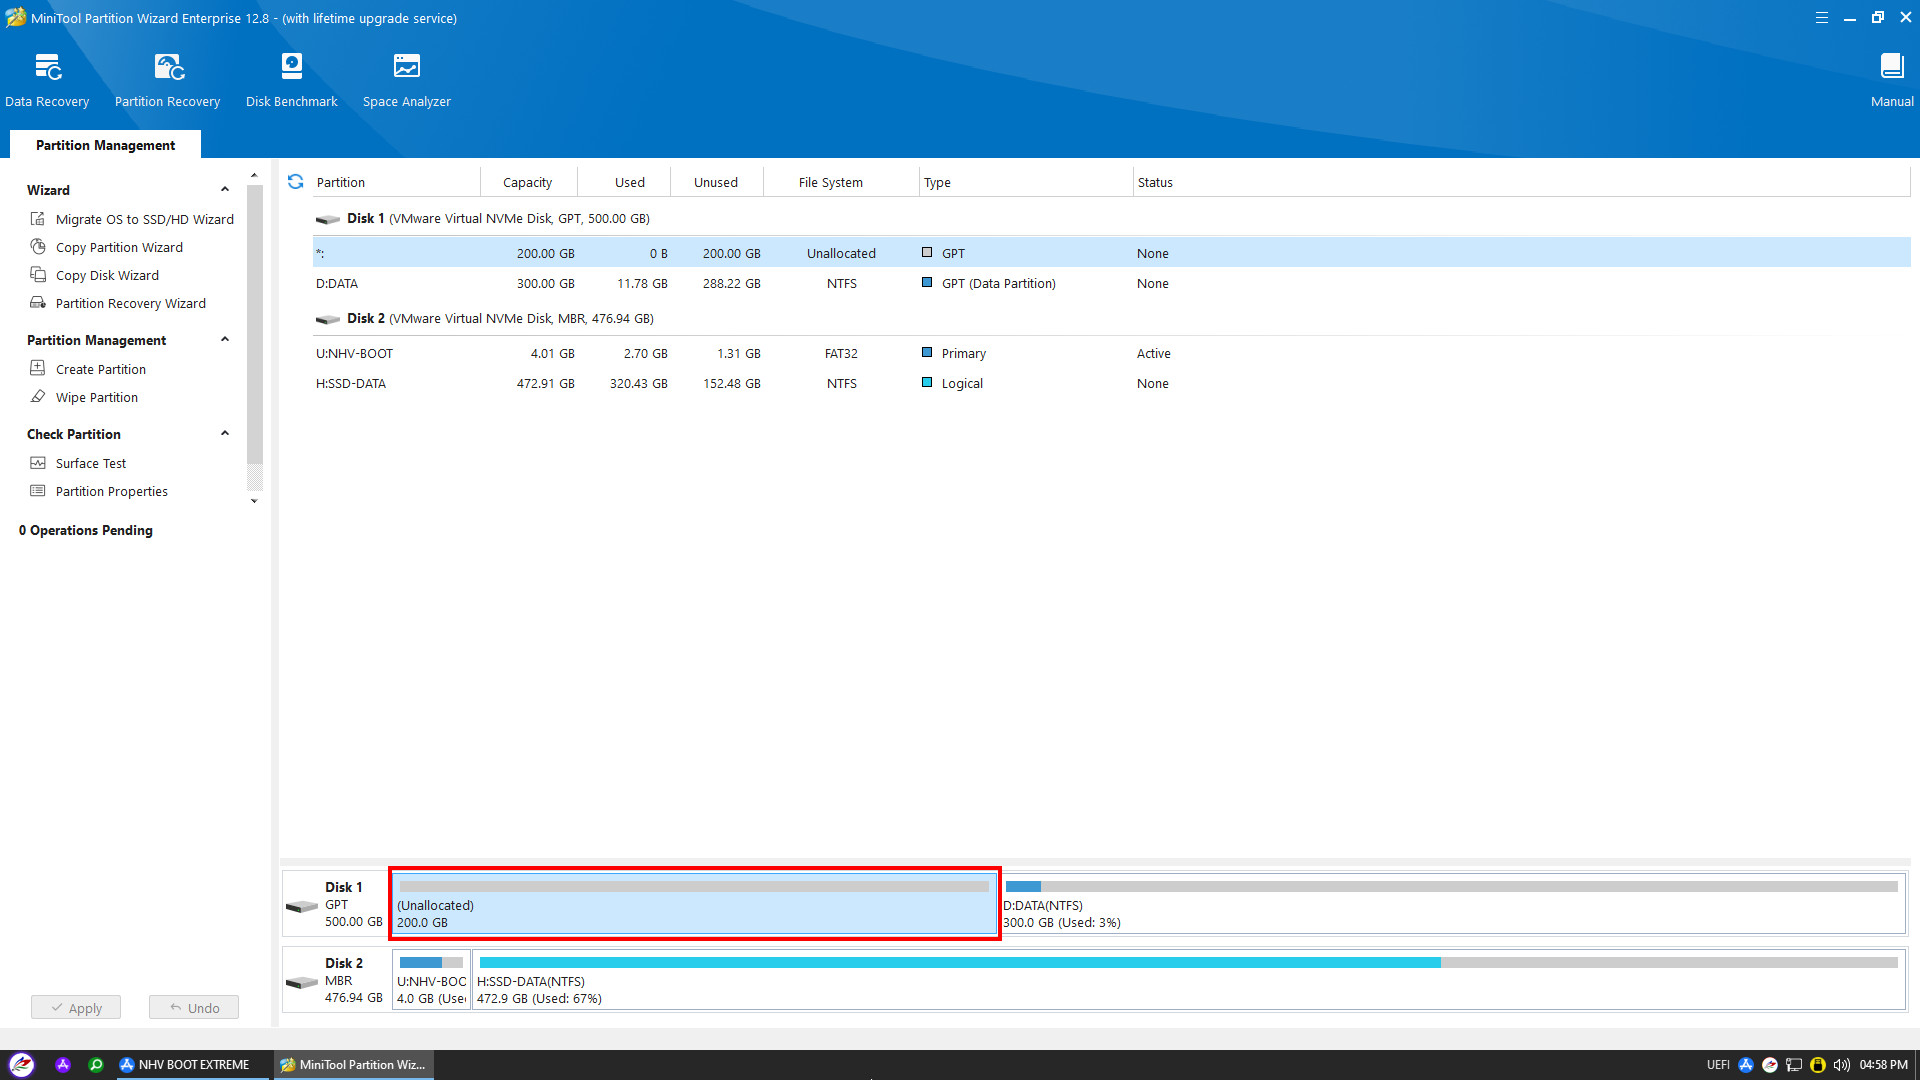Screen dimensions: 1920x1080
Task: Collapse the Wizard section
Action: (x=225, y=190)
